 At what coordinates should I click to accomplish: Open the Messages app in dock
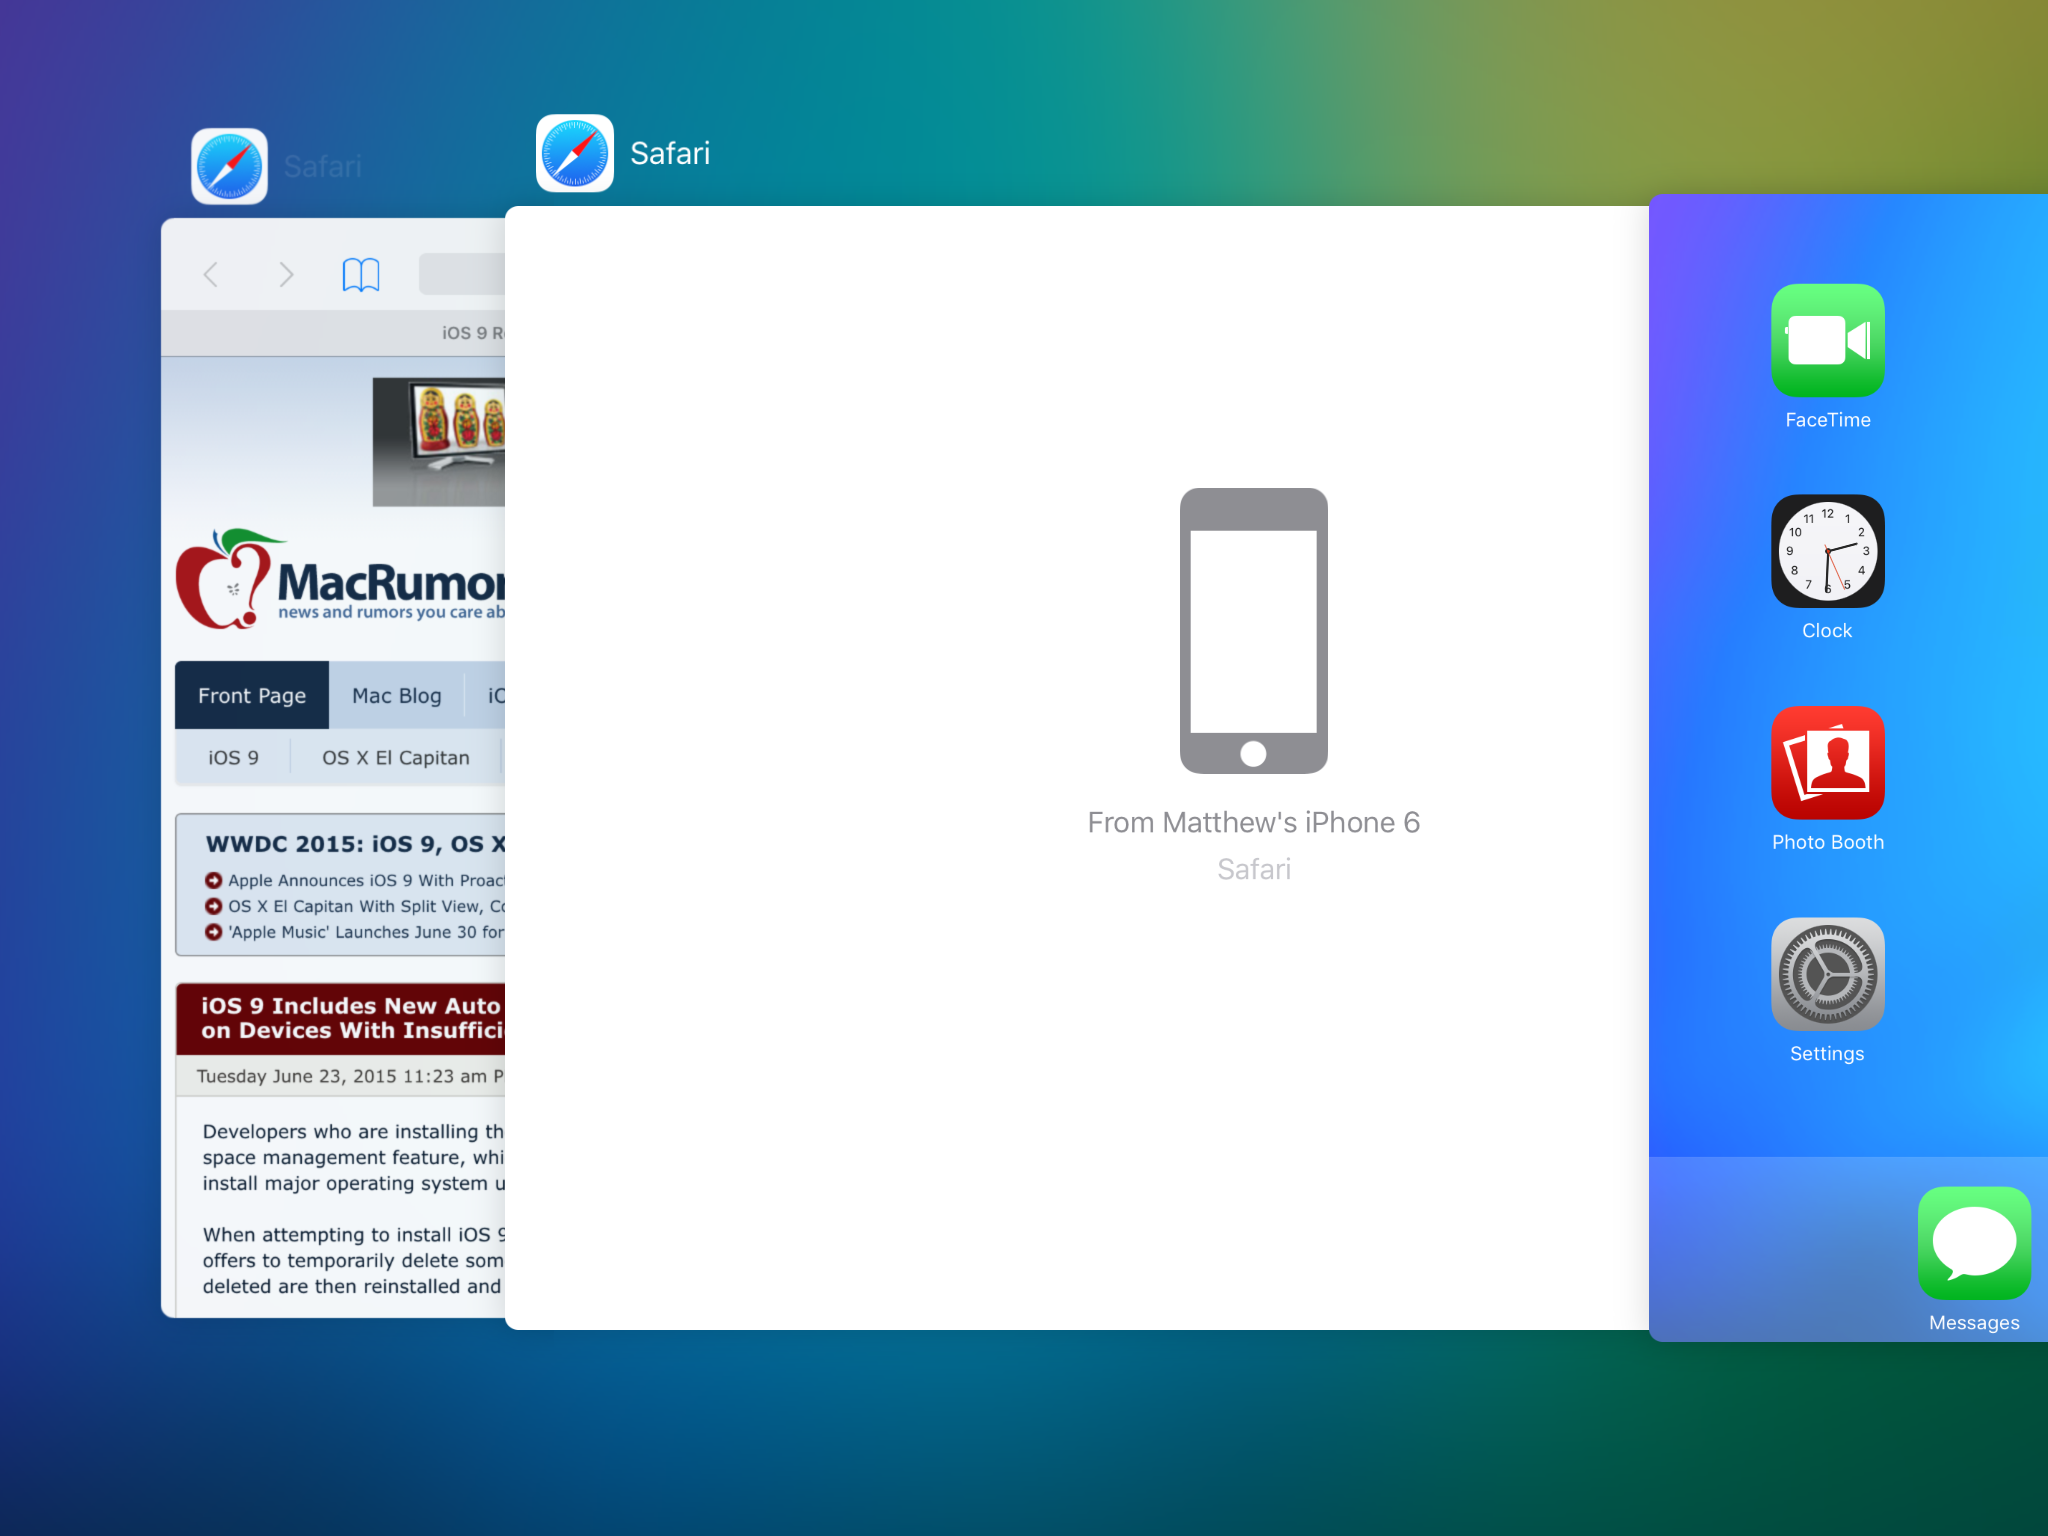(1973, 1244)
